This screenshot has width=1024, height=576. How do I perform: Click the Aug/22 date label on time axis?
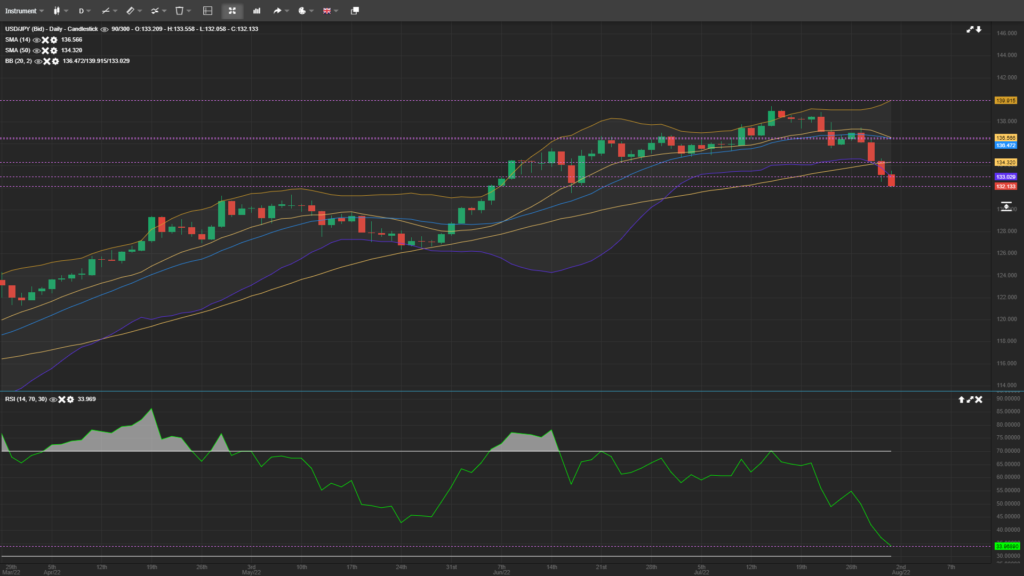pyautogui.click(x=901, y=572)
